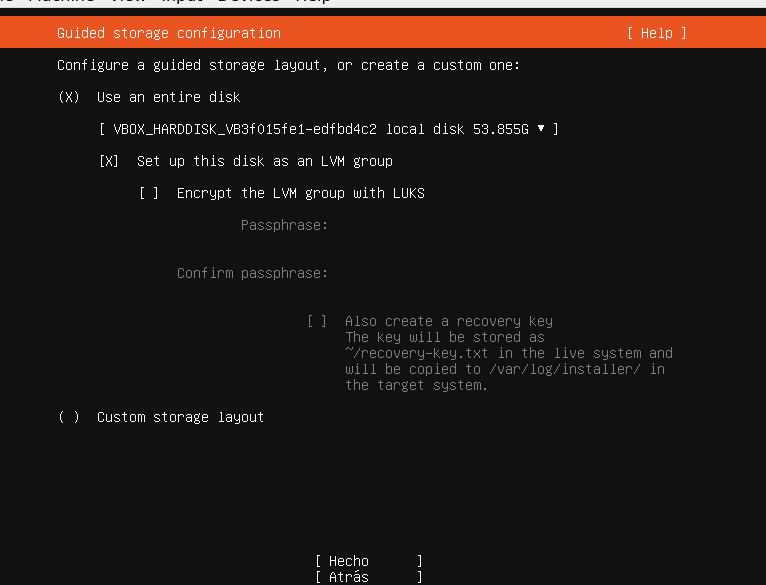Image resolution: width=766 pixels, height=585 pixels.
Task: Enable the LUKS encryption checkbox box
Action: (x=149, y=193)
